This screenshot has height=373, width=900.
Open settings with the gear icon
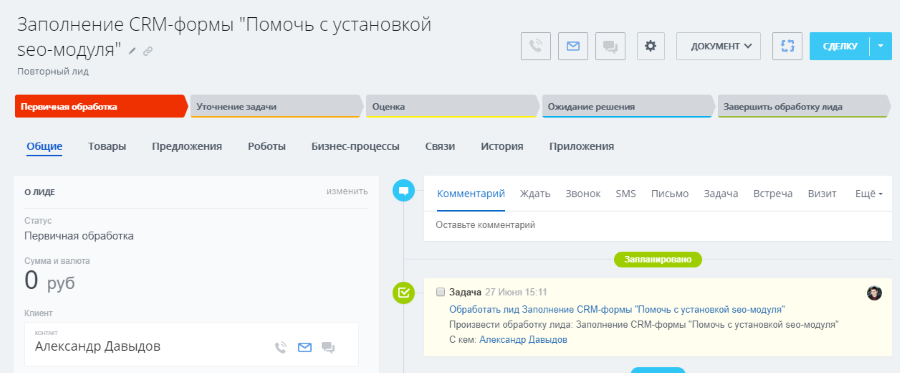[x=650, y=46]
